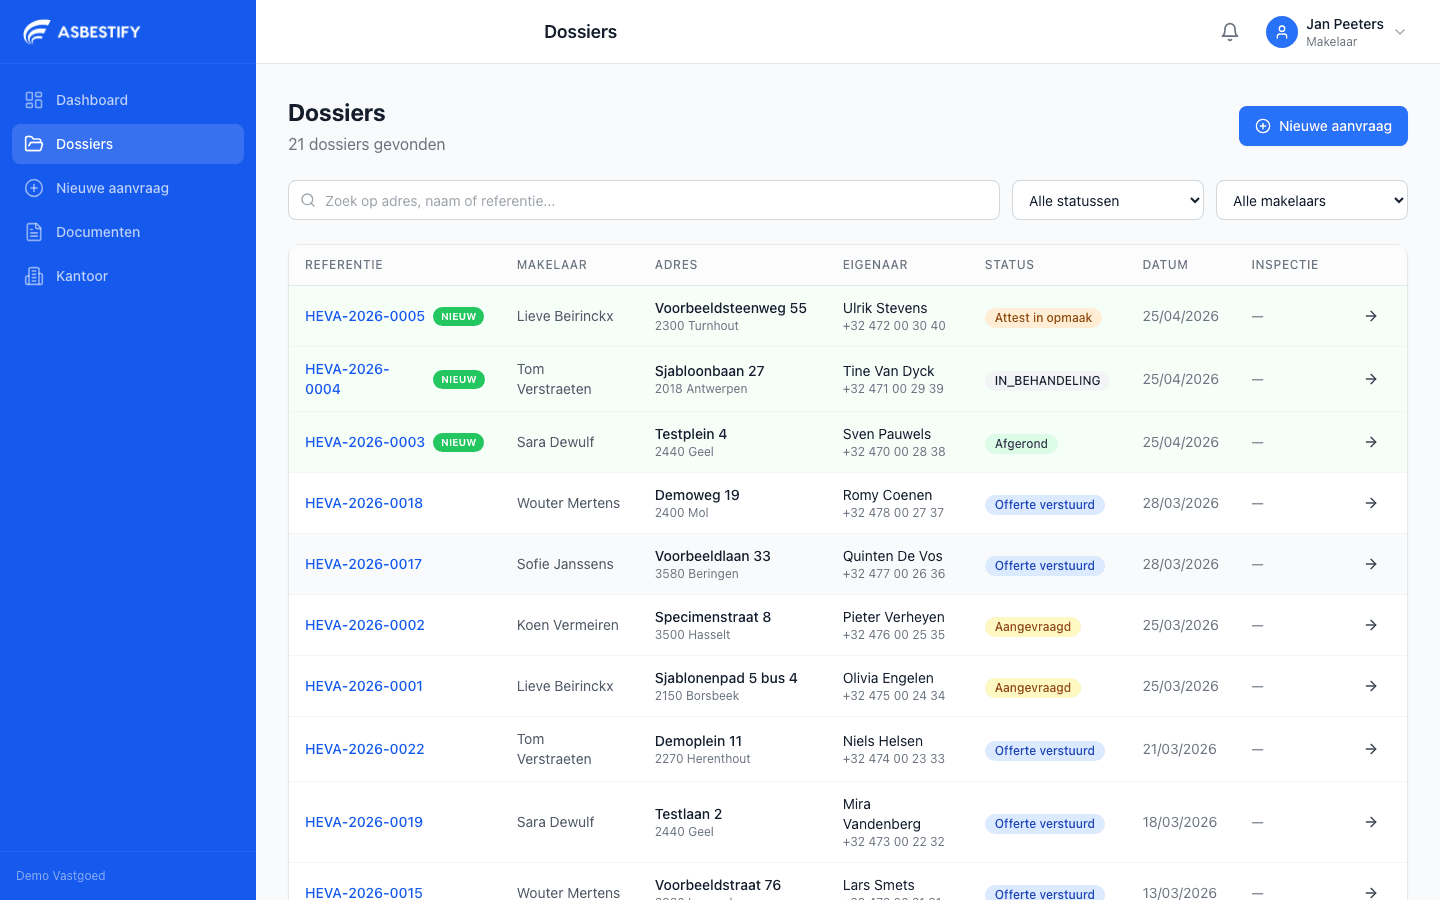1440x900 pixels.
Task: Click the magnifier icon in search bar
Action: point(308,200)
